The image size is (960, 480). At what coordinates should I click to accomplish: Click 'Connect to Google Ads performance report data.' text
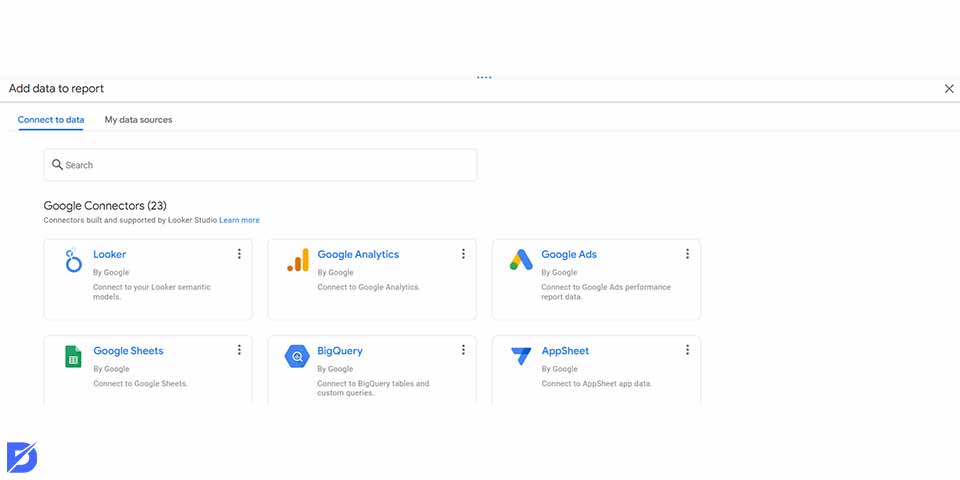point(606,291)
